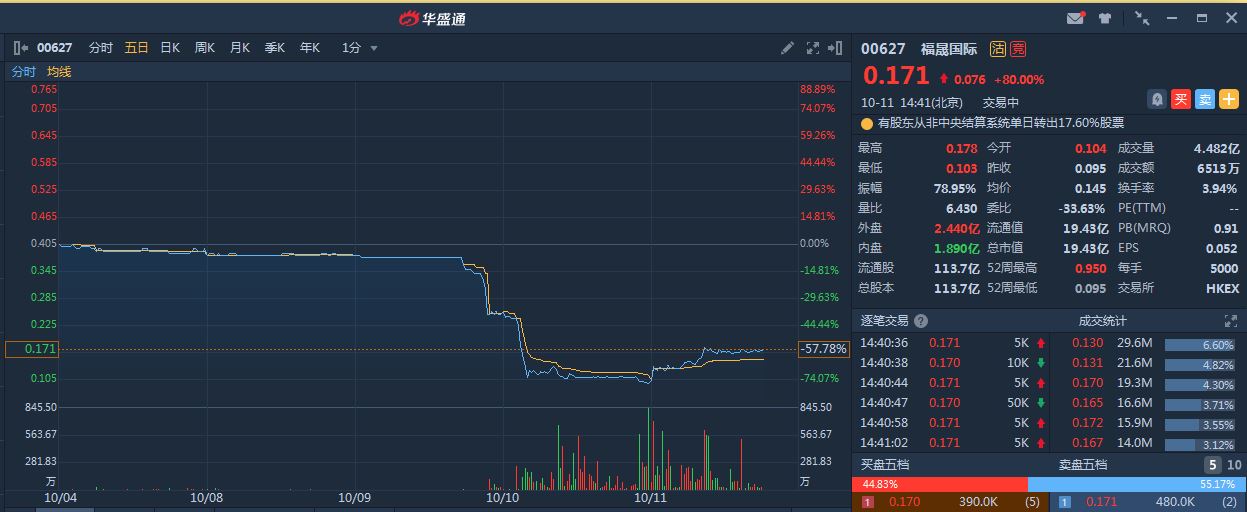The image size is (1247, 512).
Task: Click the pencil drawing tool icon
Action: click(x=787, y=47)
